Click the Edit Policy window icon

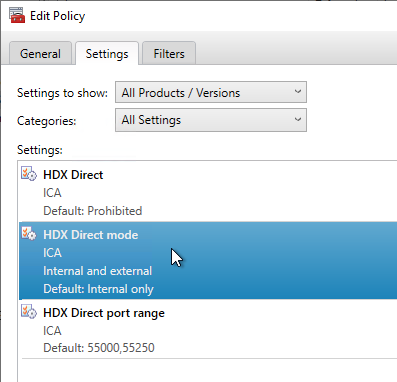click(x=17, y=15)
